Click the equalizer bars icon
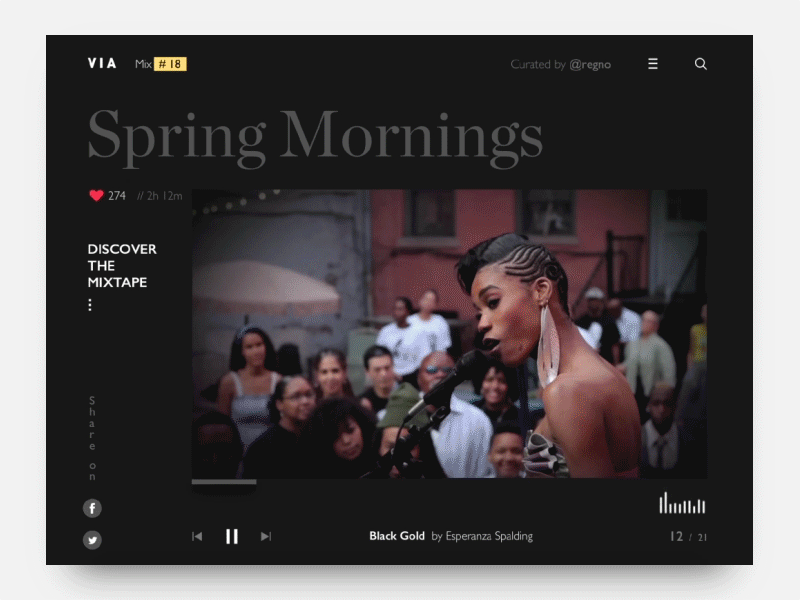The width and height of the screenshot is (800, 600). (682, 503)
